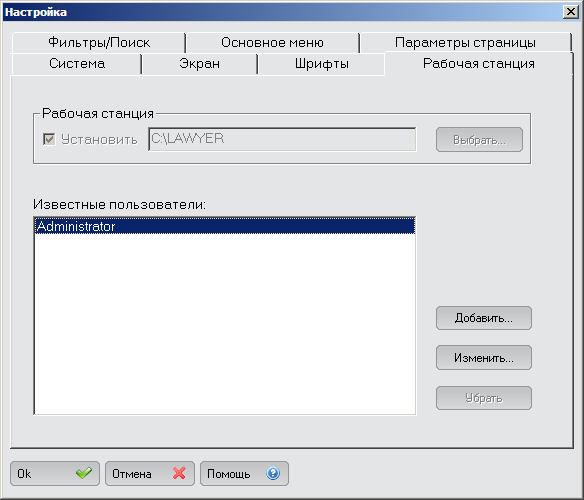Click the Выбрать... browse button

click(479, 140)
